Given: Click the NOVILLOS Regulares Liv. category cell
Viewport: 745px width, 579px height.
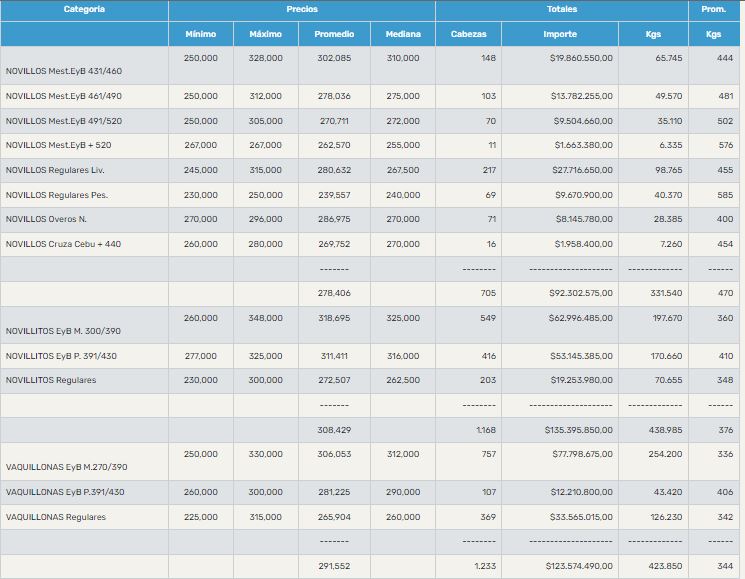Looking at the screenshot, I should [55, 171].
